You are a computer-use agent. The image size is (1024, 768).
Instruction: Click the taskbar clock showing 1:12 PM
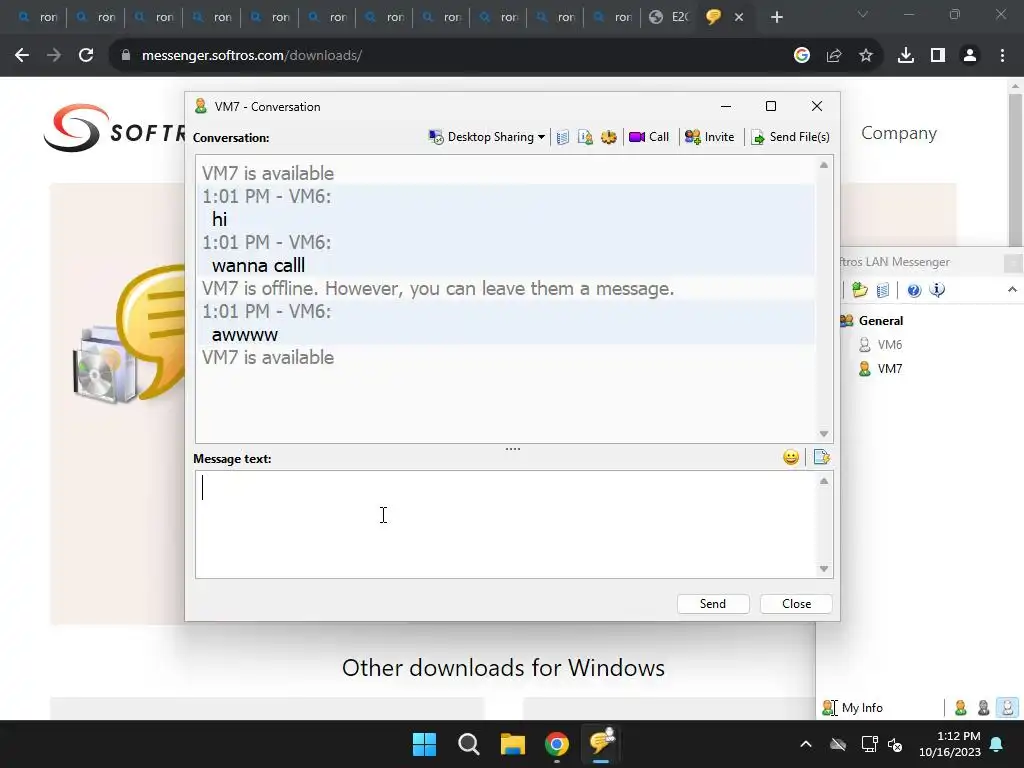pyautogui.click(x=950, y=744)
